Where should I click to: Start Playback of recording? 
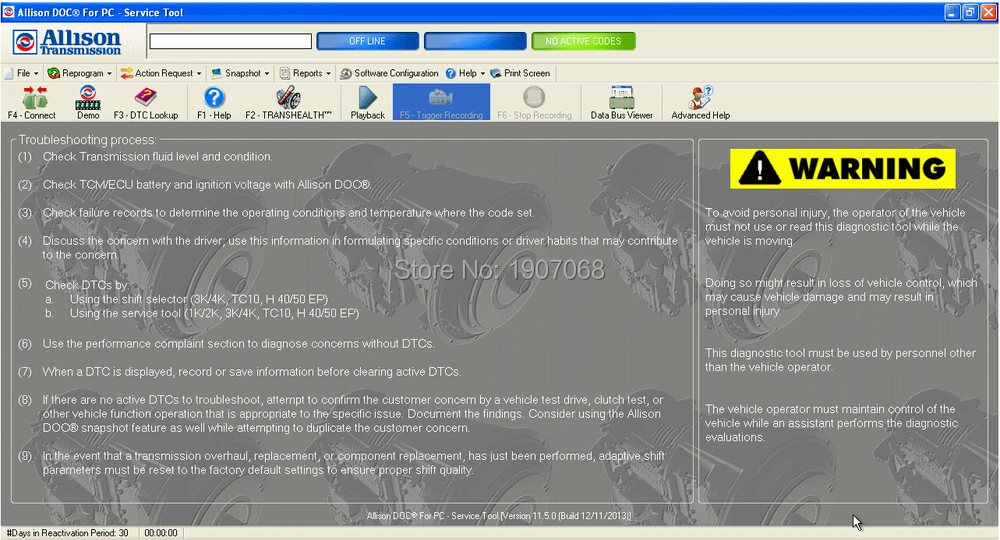point(368,102)
